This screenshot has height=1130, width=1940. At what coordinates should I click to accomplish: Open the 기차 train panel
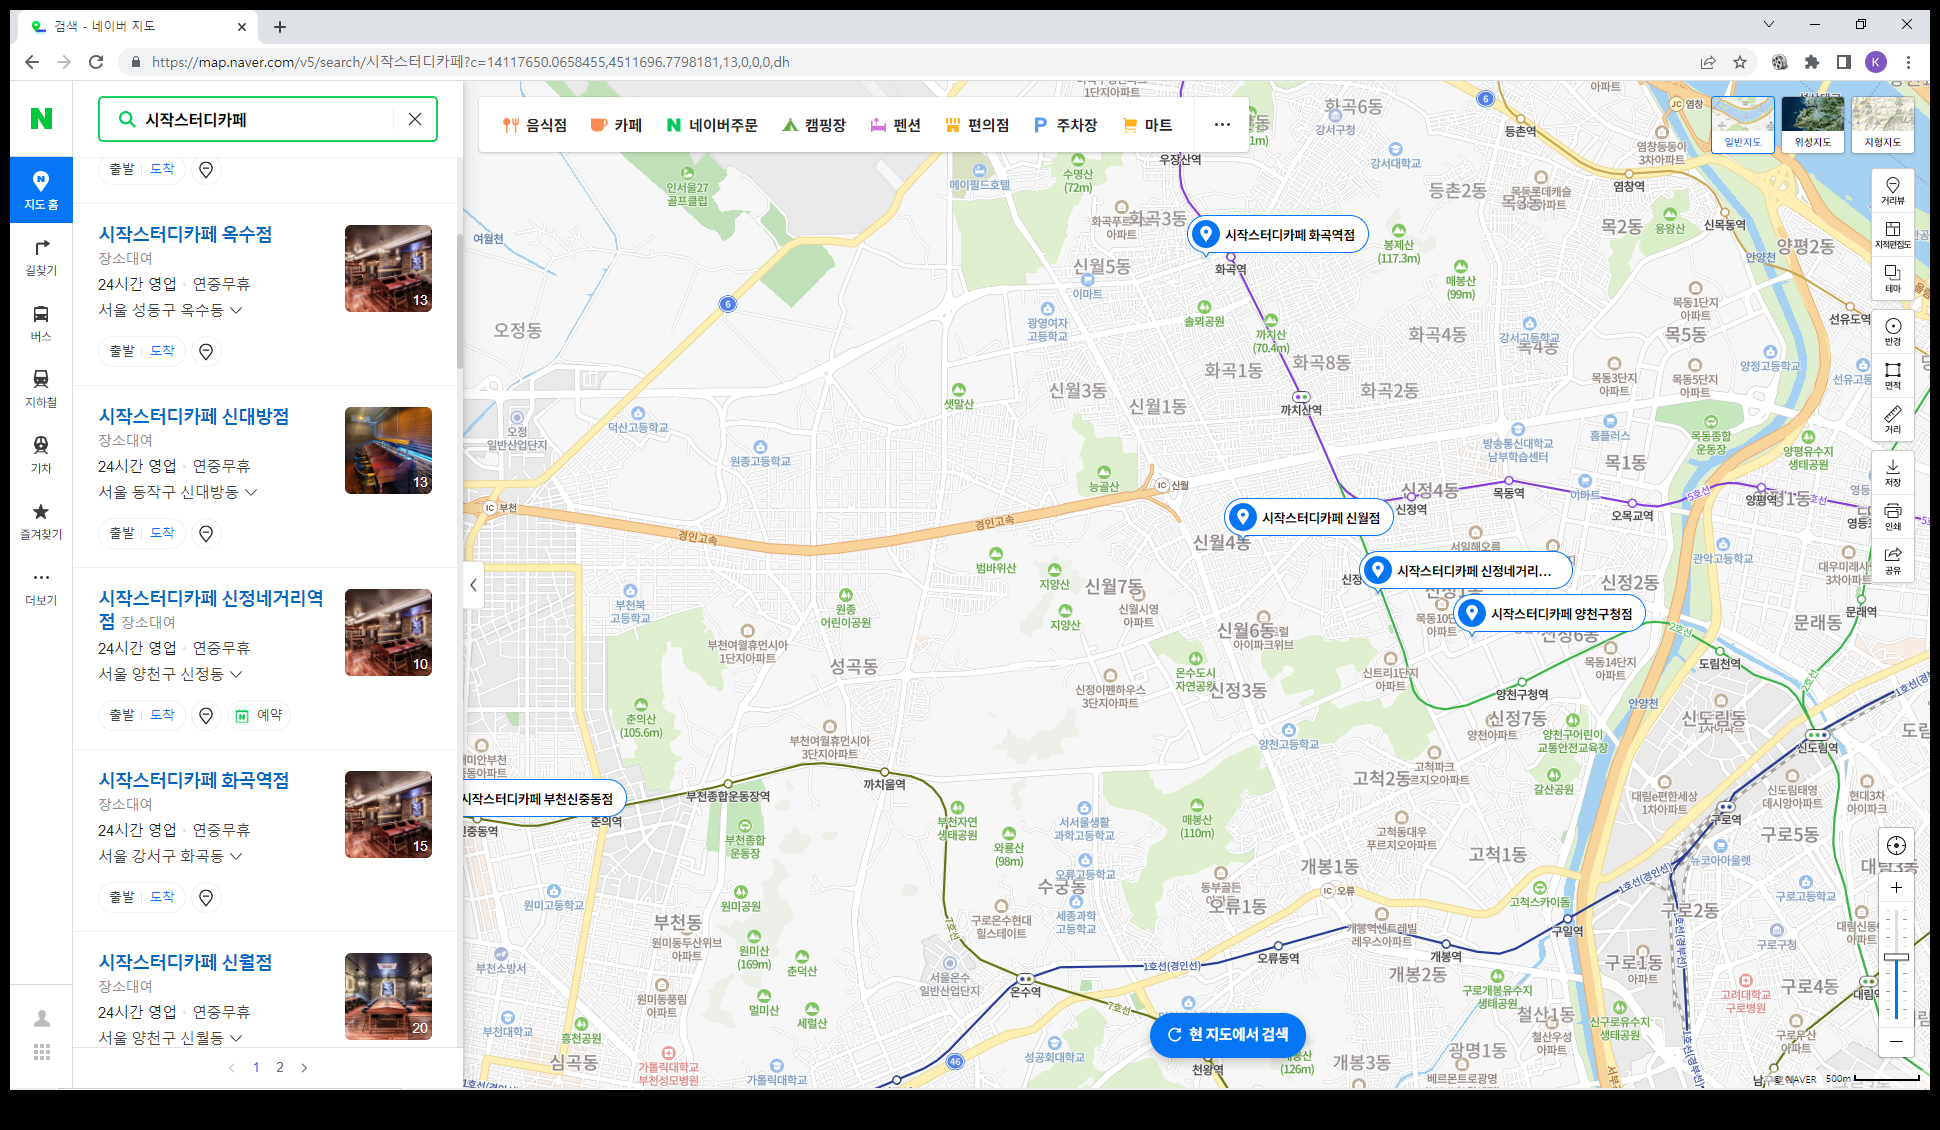[41, 454]
